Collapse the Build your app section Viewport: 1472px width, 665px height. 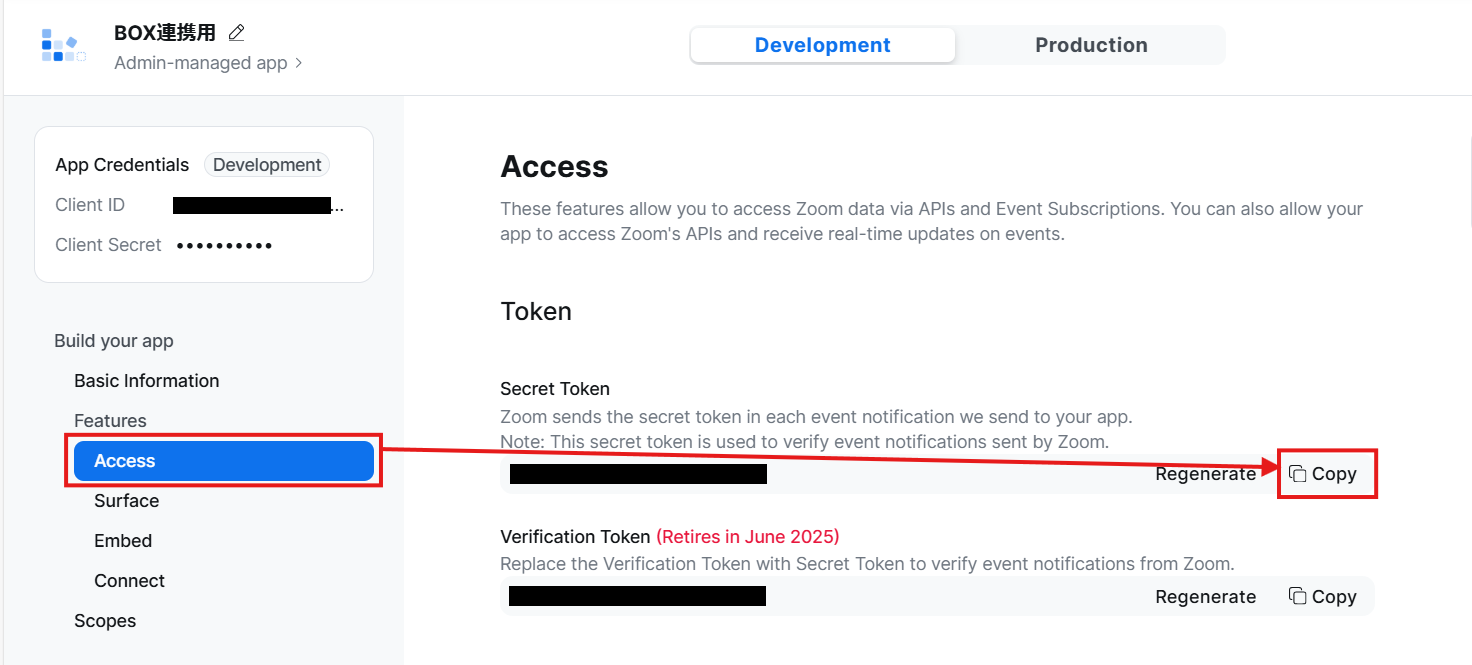point(114,341)
